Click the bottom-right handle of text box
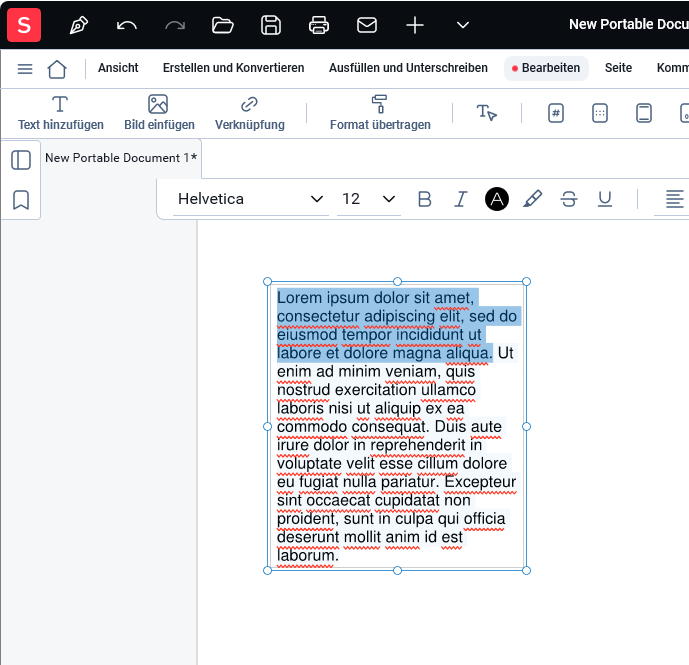The height and width of the screenshot is (665, 689). coord(526,571)
